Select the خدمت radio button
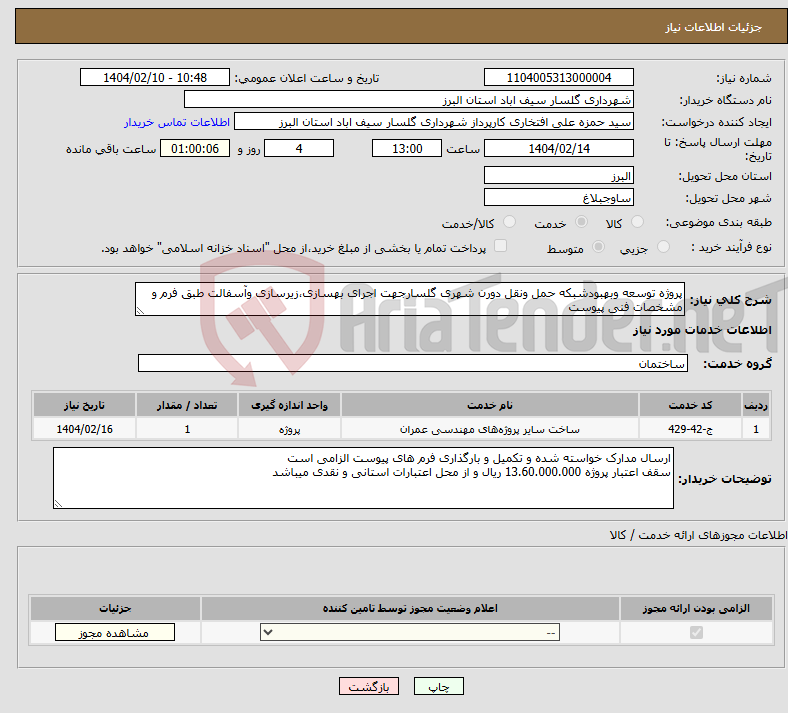The height and width of the screenshot is (713, 788). tap(581, 222)
